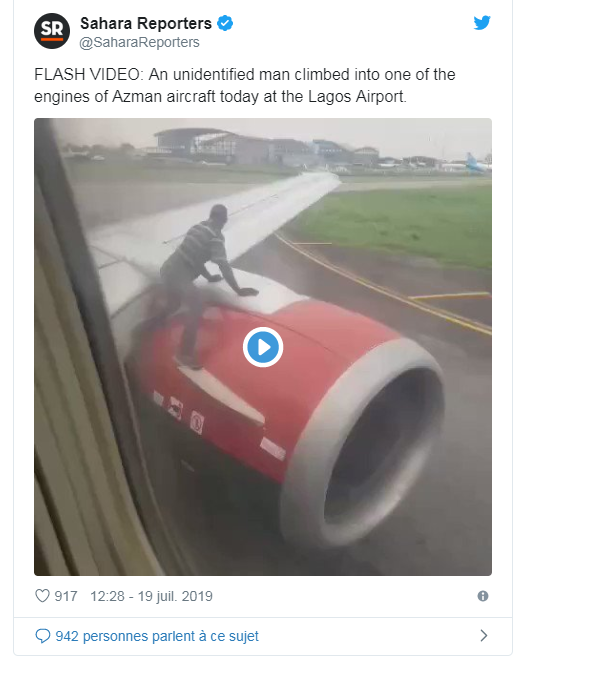Click the tweet text starting 'FLASH VIDEO'
Screen dimensions: 595x673
[245, 85]
